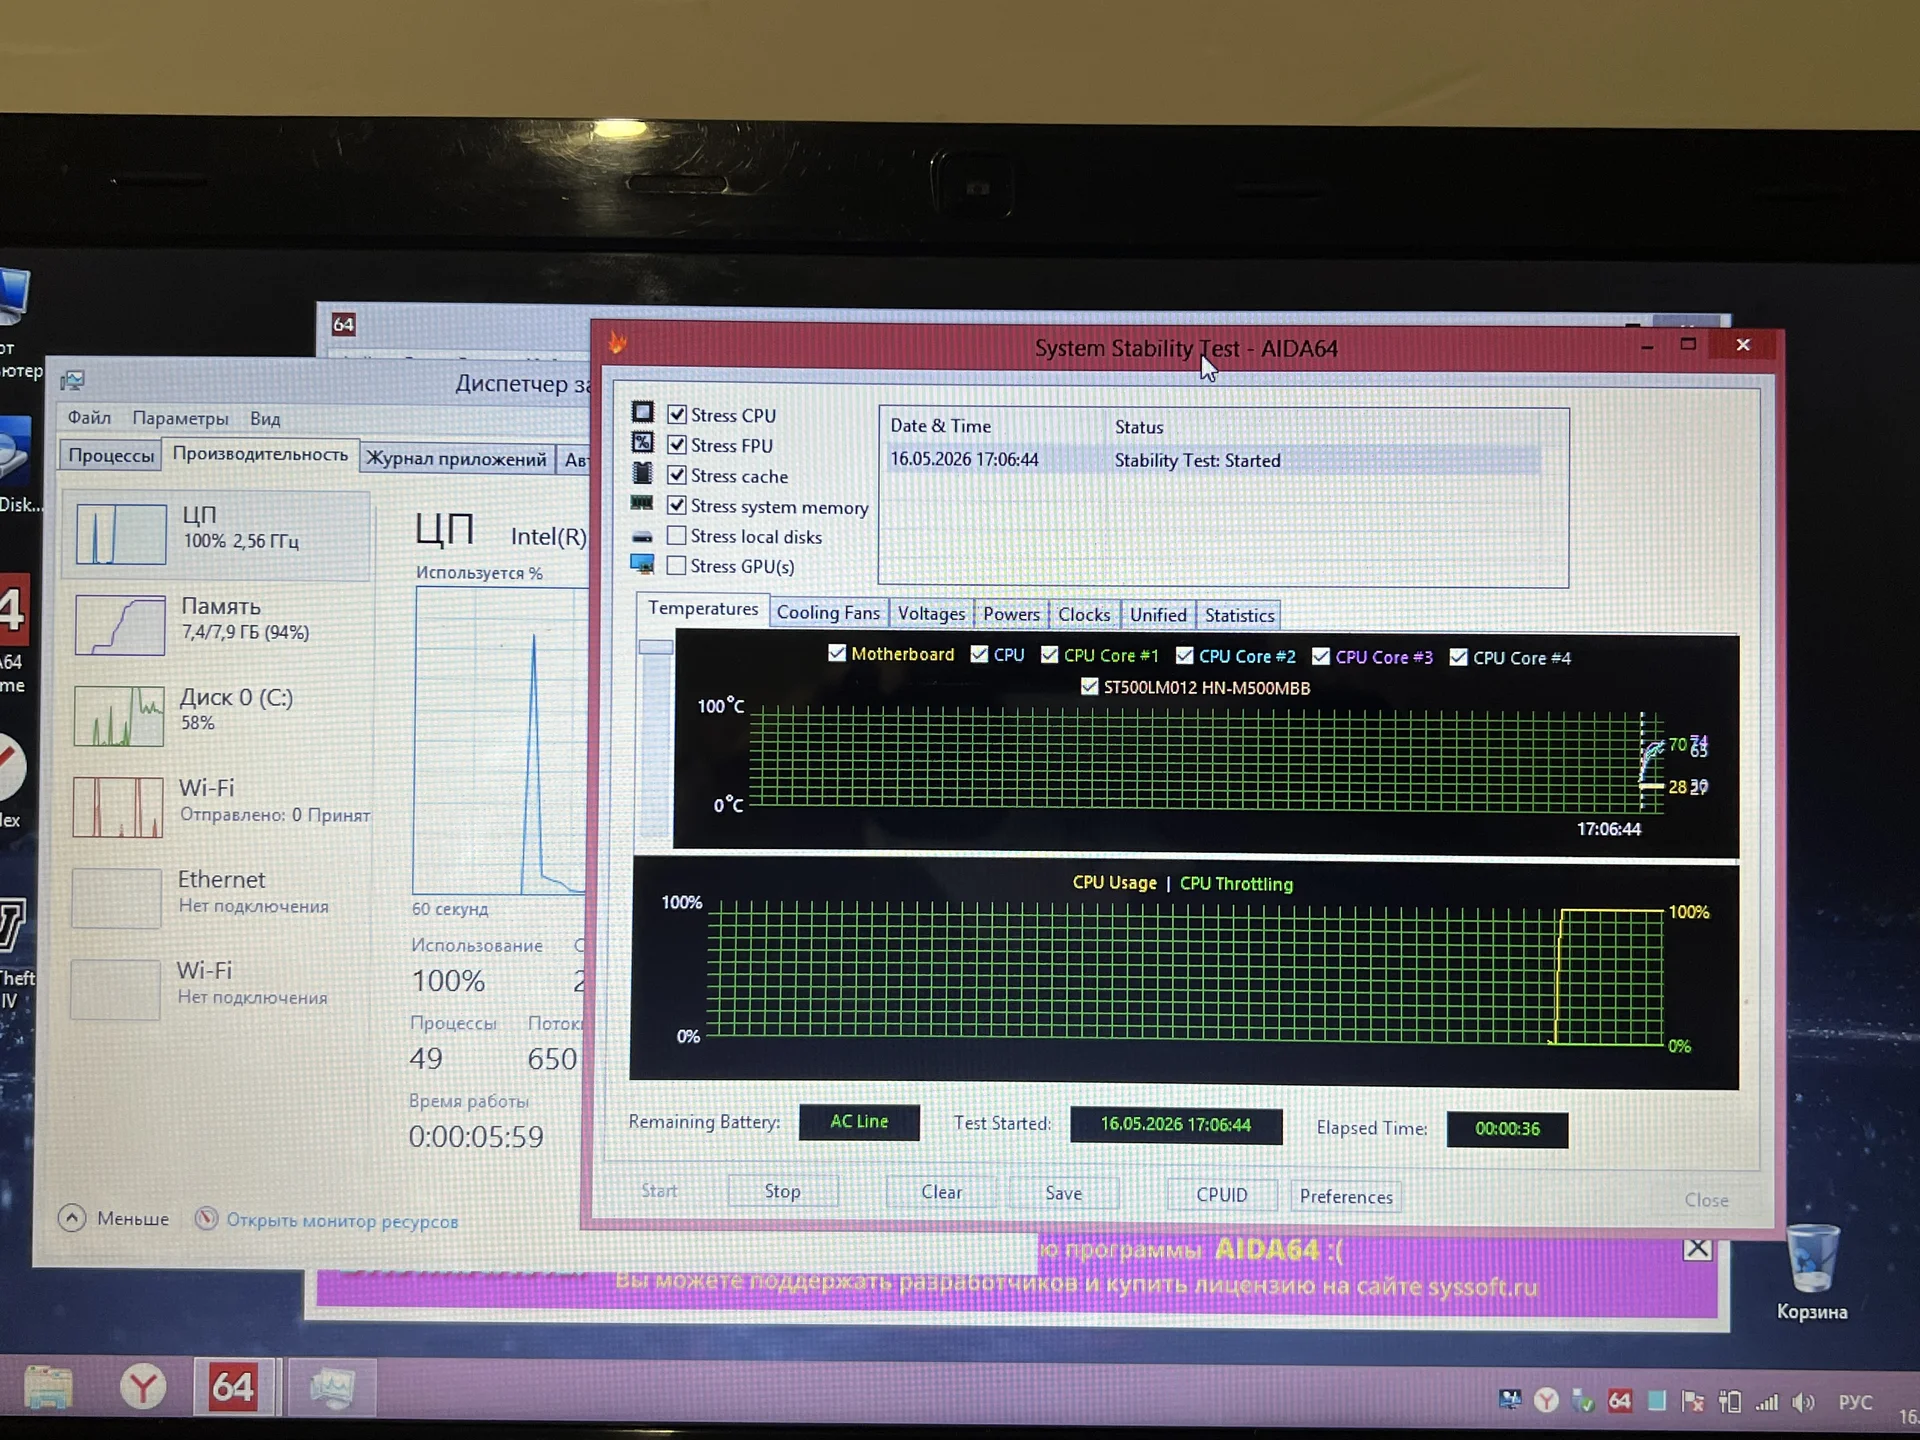This screenshot has width=1920, height=1440.
Task: Switch to the Voltages tab
Action: (x=931, y=614)
